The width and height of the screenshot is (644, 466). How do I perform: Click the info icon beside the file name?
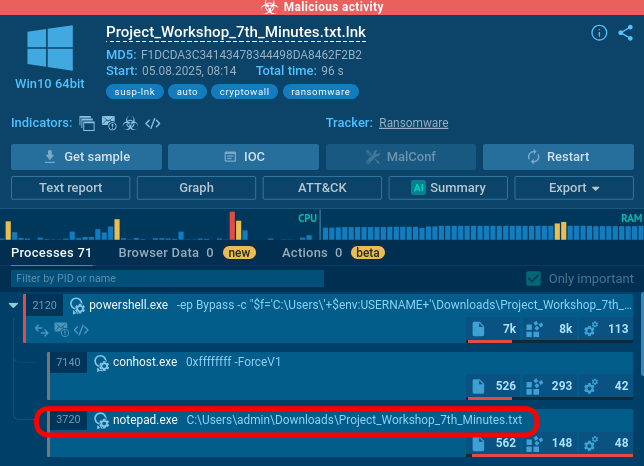599,33
